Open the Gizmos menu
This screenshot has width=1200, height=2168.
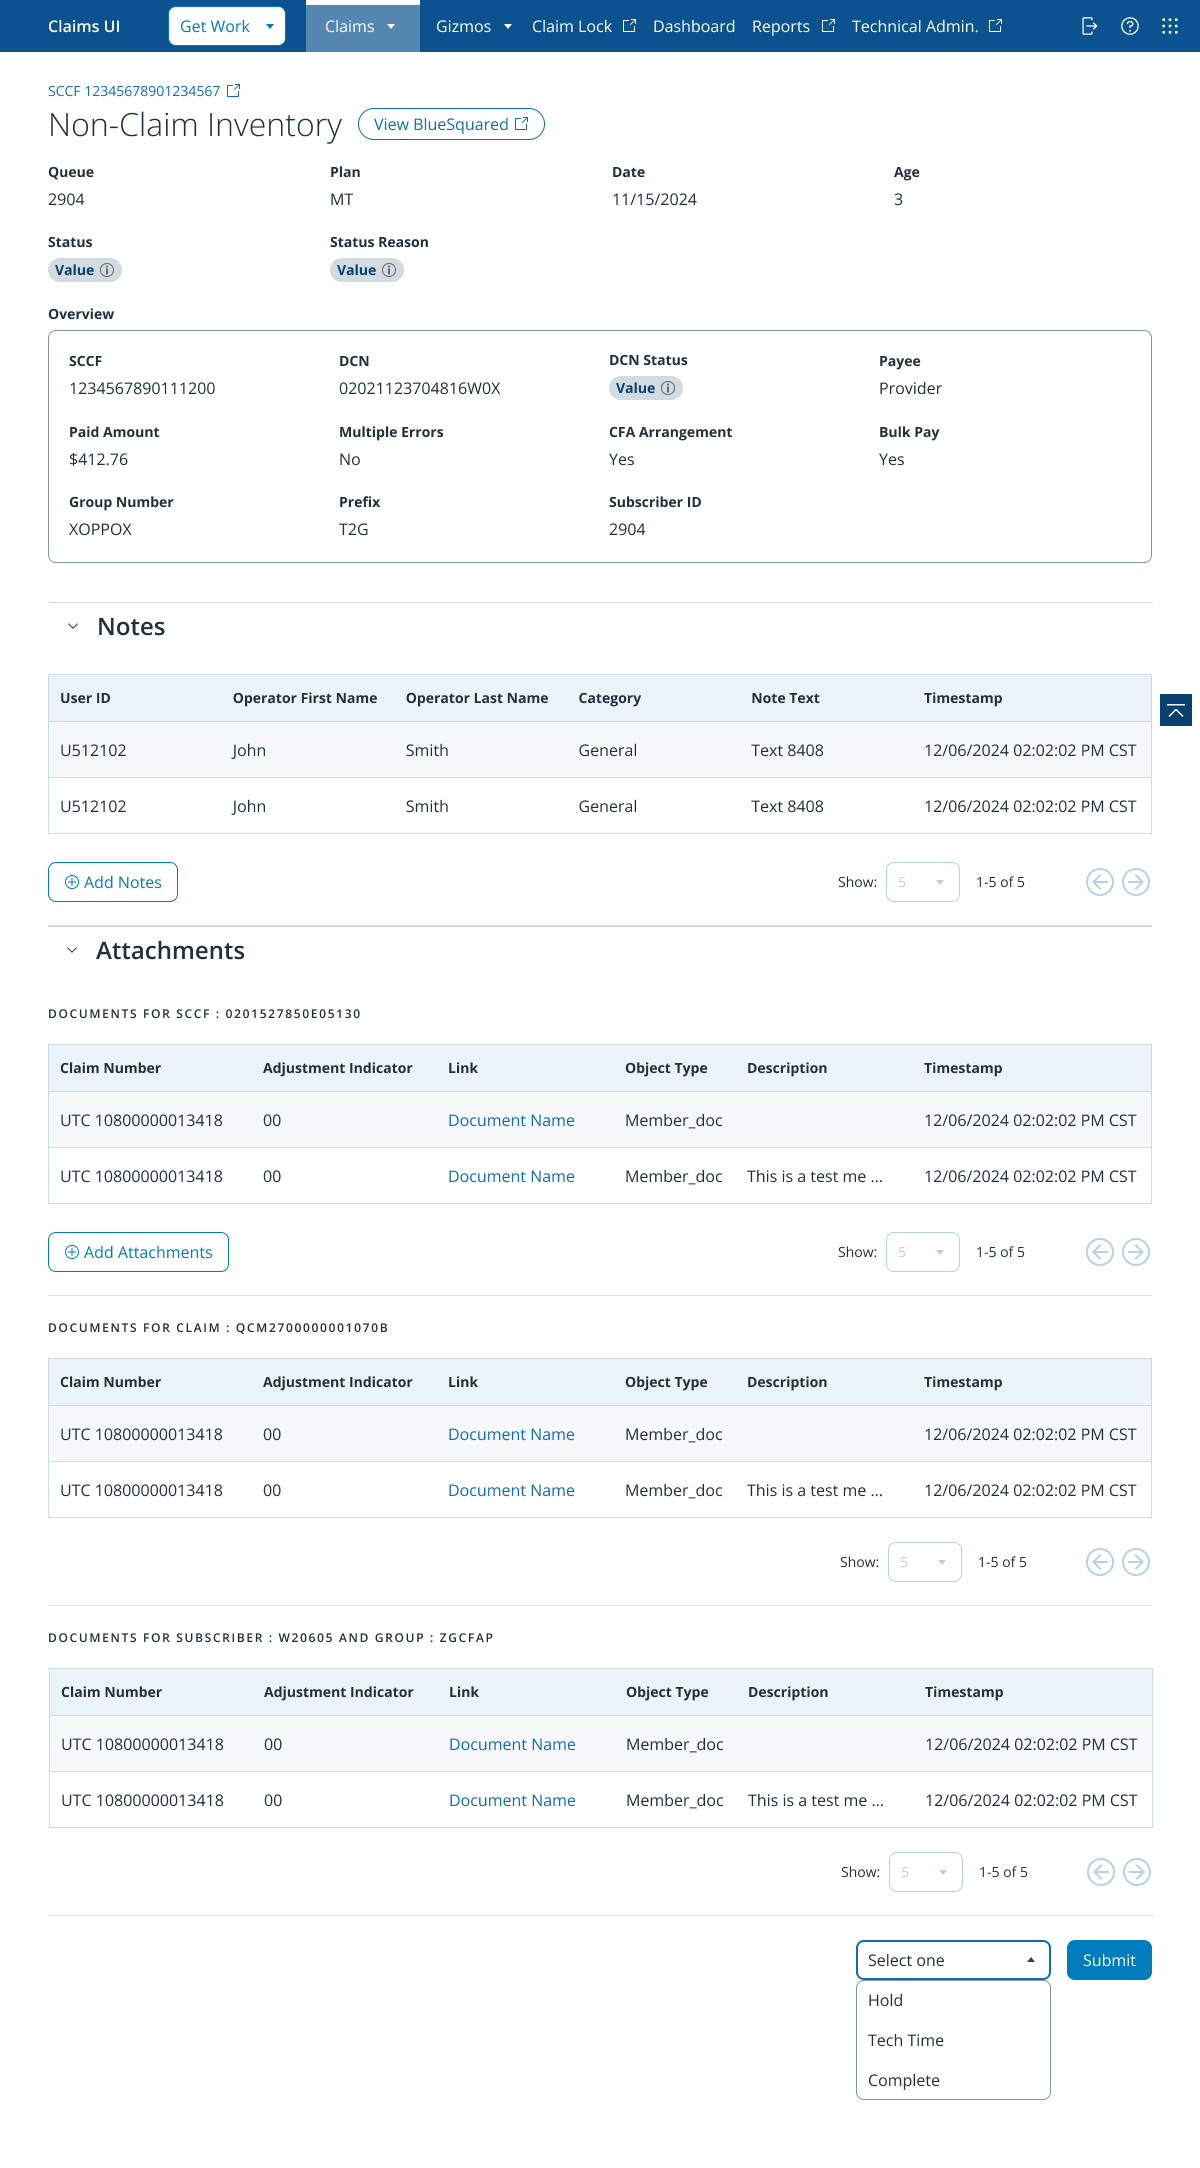(474, 26)
